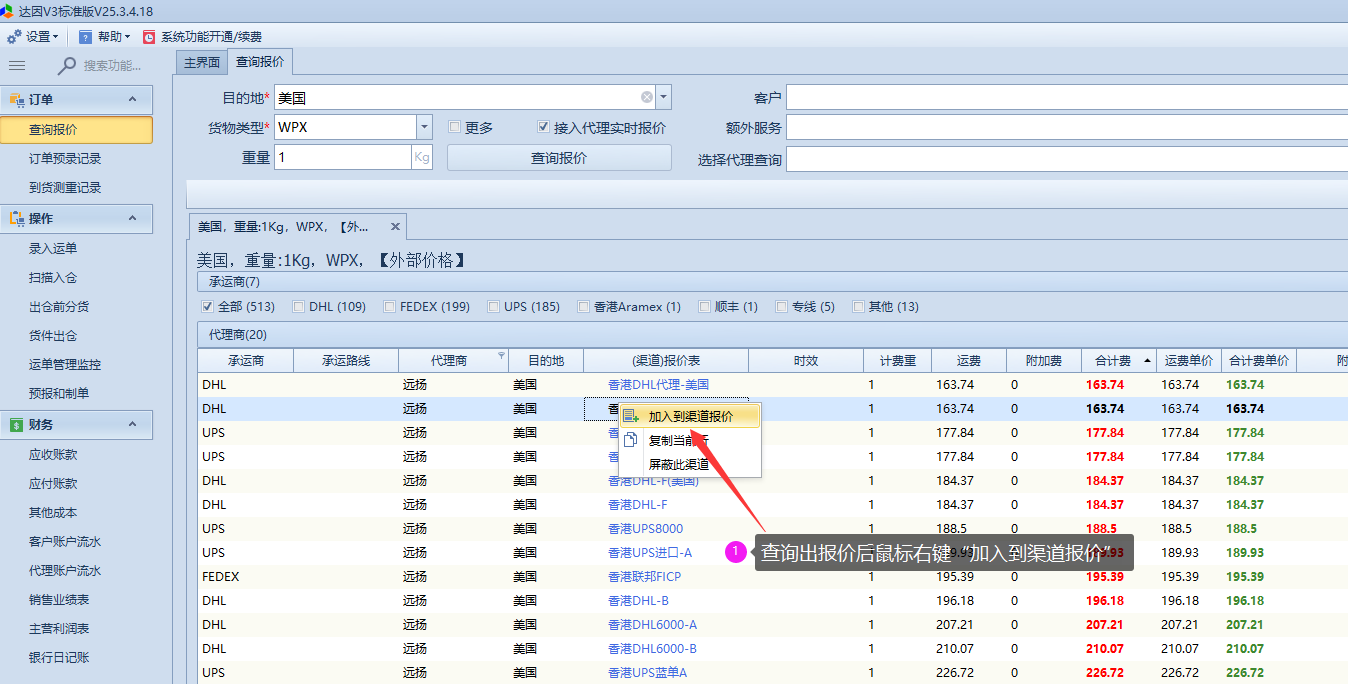Click the magnifier search icon in sidebar
Screen dimensions: 1348x684
click(67, 65)
